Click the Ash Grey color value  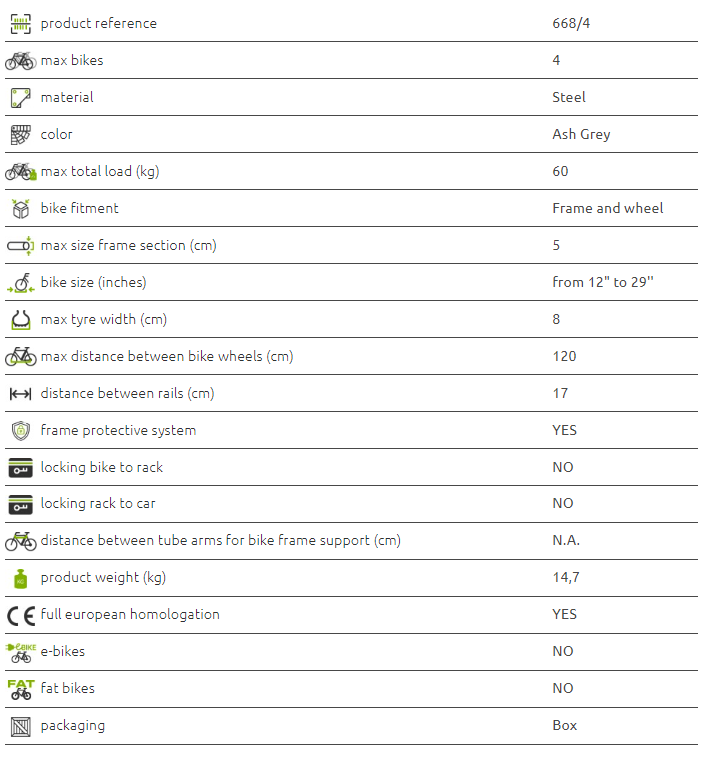pos(581,134)
